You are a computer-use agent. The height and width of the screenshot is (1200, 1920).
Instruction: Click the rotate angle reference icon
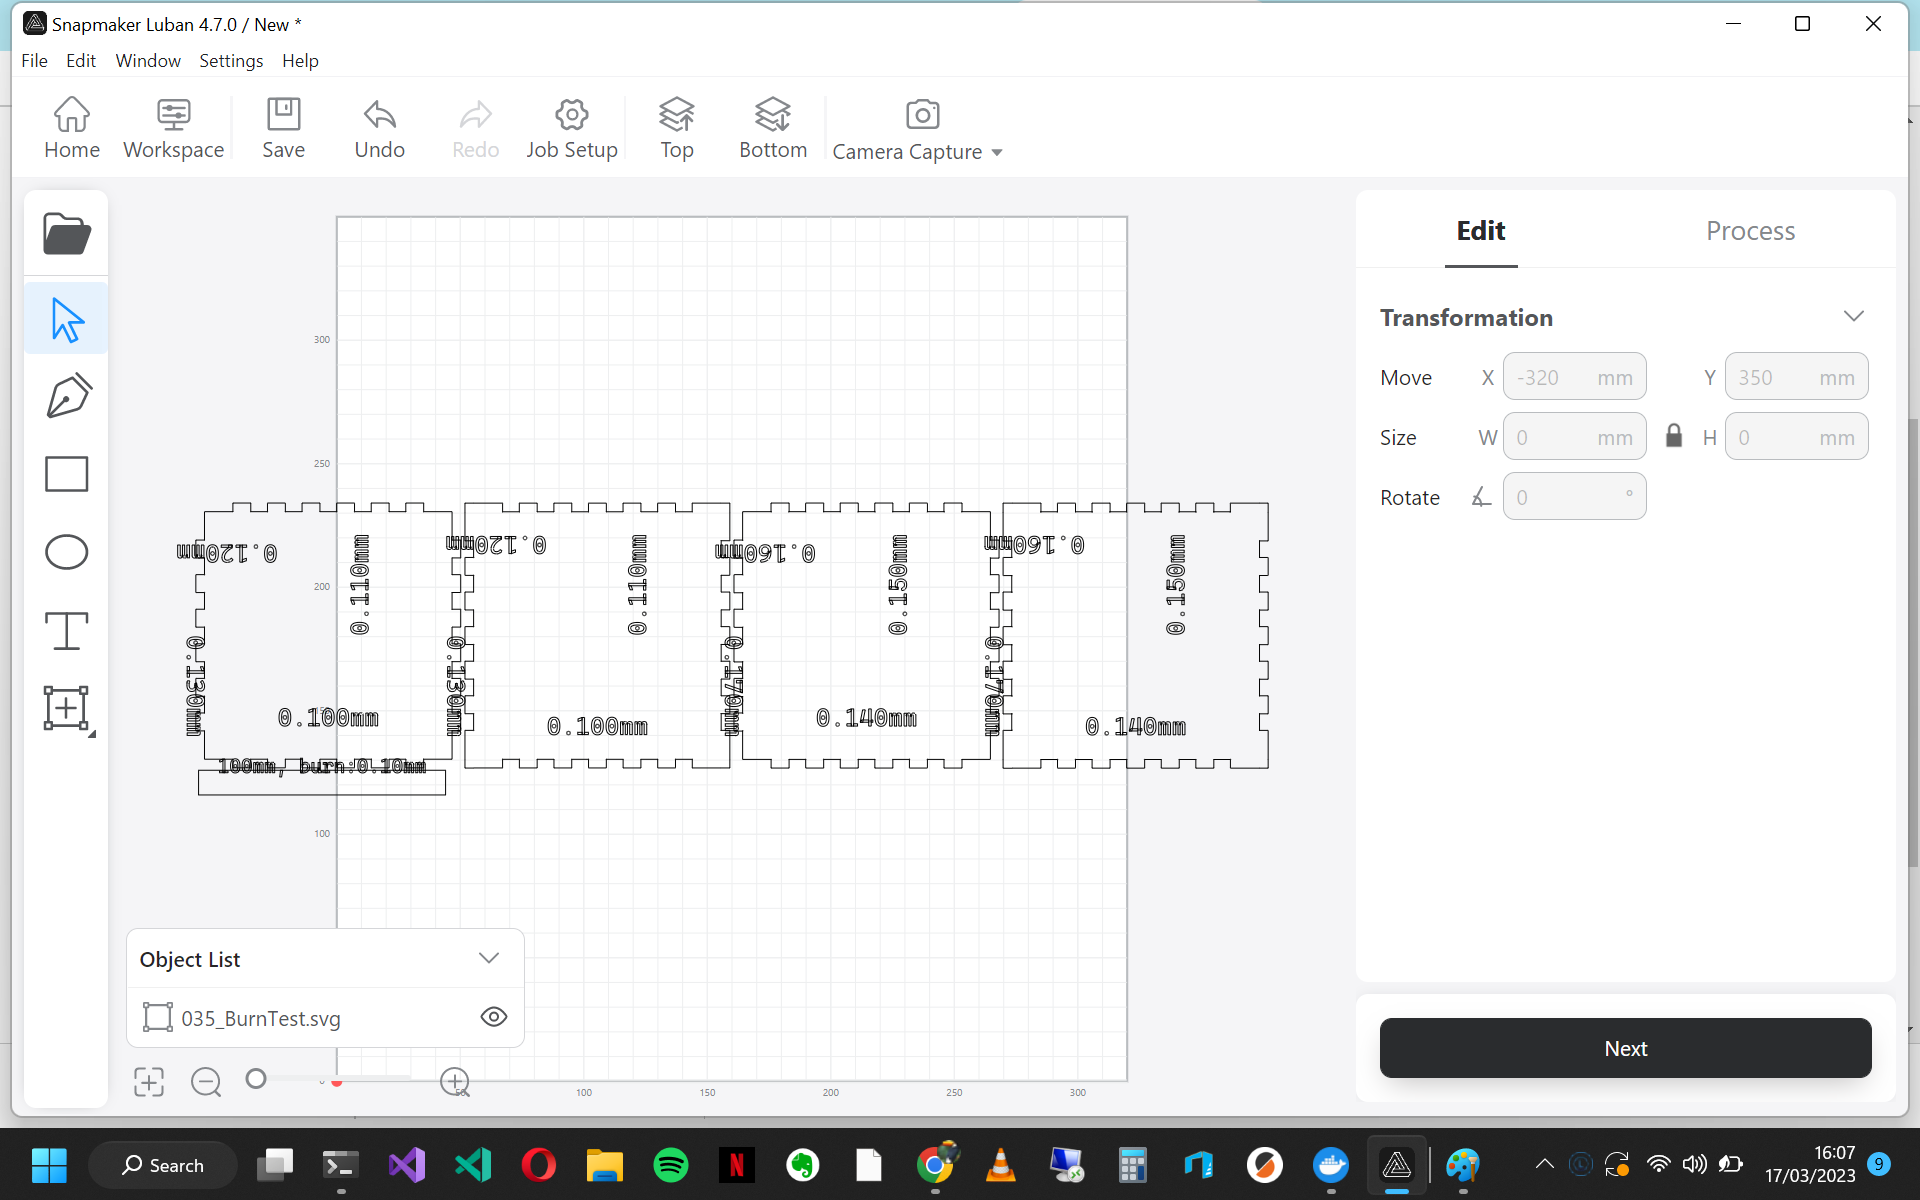(x=1480, y=495)
